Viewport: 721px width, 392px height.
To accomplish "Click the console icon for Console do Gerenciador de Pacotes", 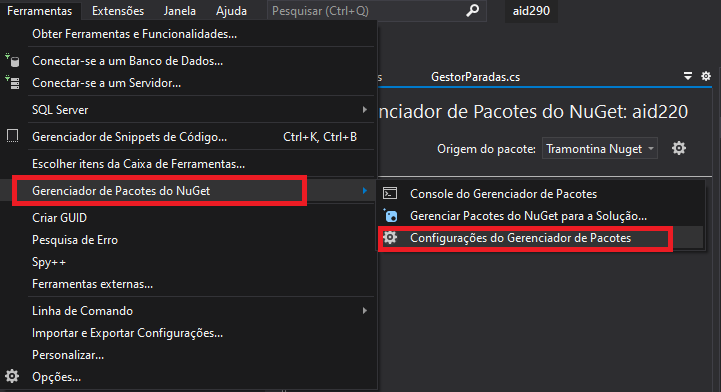I will click(390, 193).
